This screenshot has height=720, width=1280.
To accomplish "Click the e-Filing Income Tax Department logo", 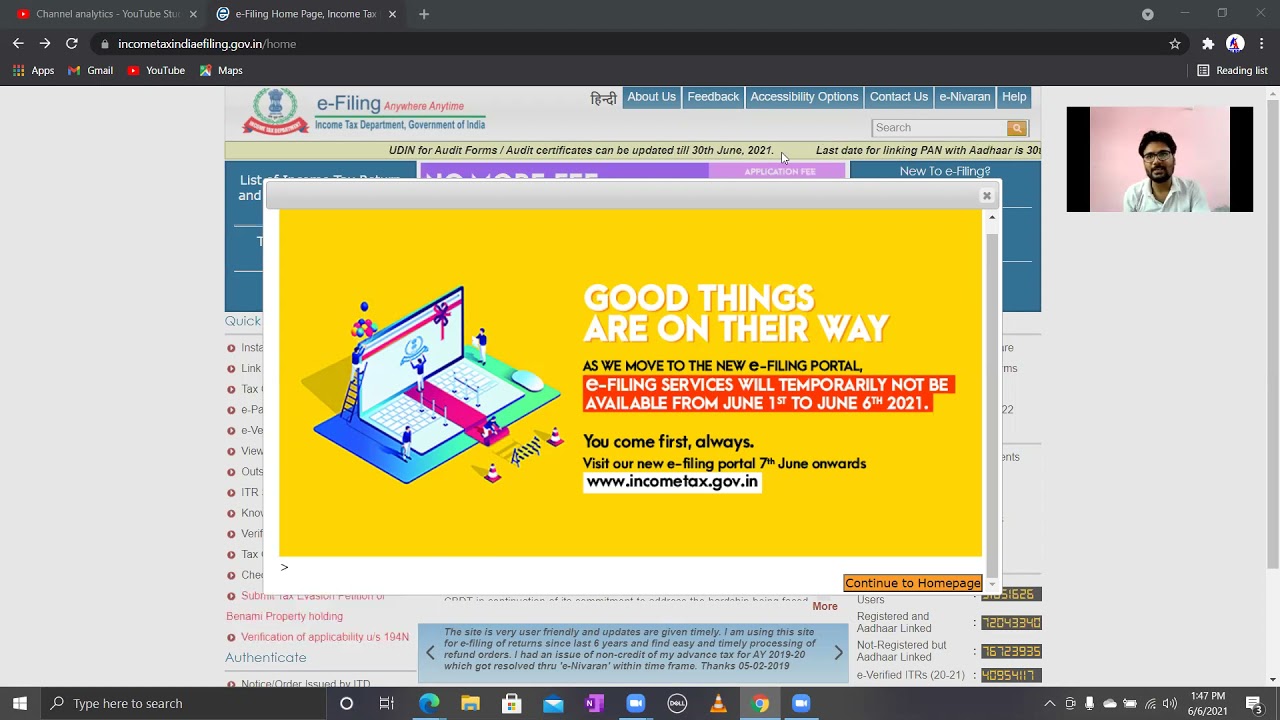I will [x=364, y=111].
